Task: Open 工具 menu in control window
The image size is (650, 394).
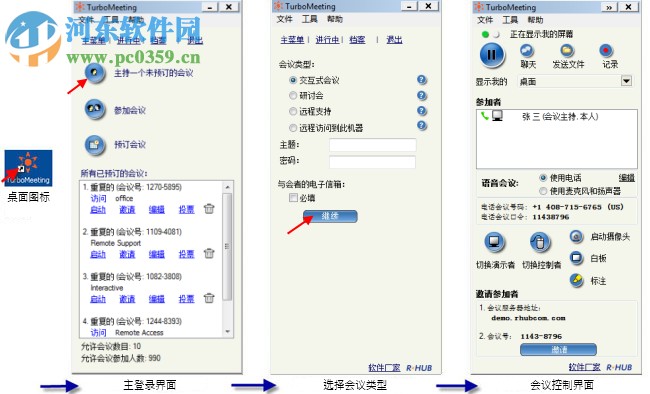Action: coord(510,20)
